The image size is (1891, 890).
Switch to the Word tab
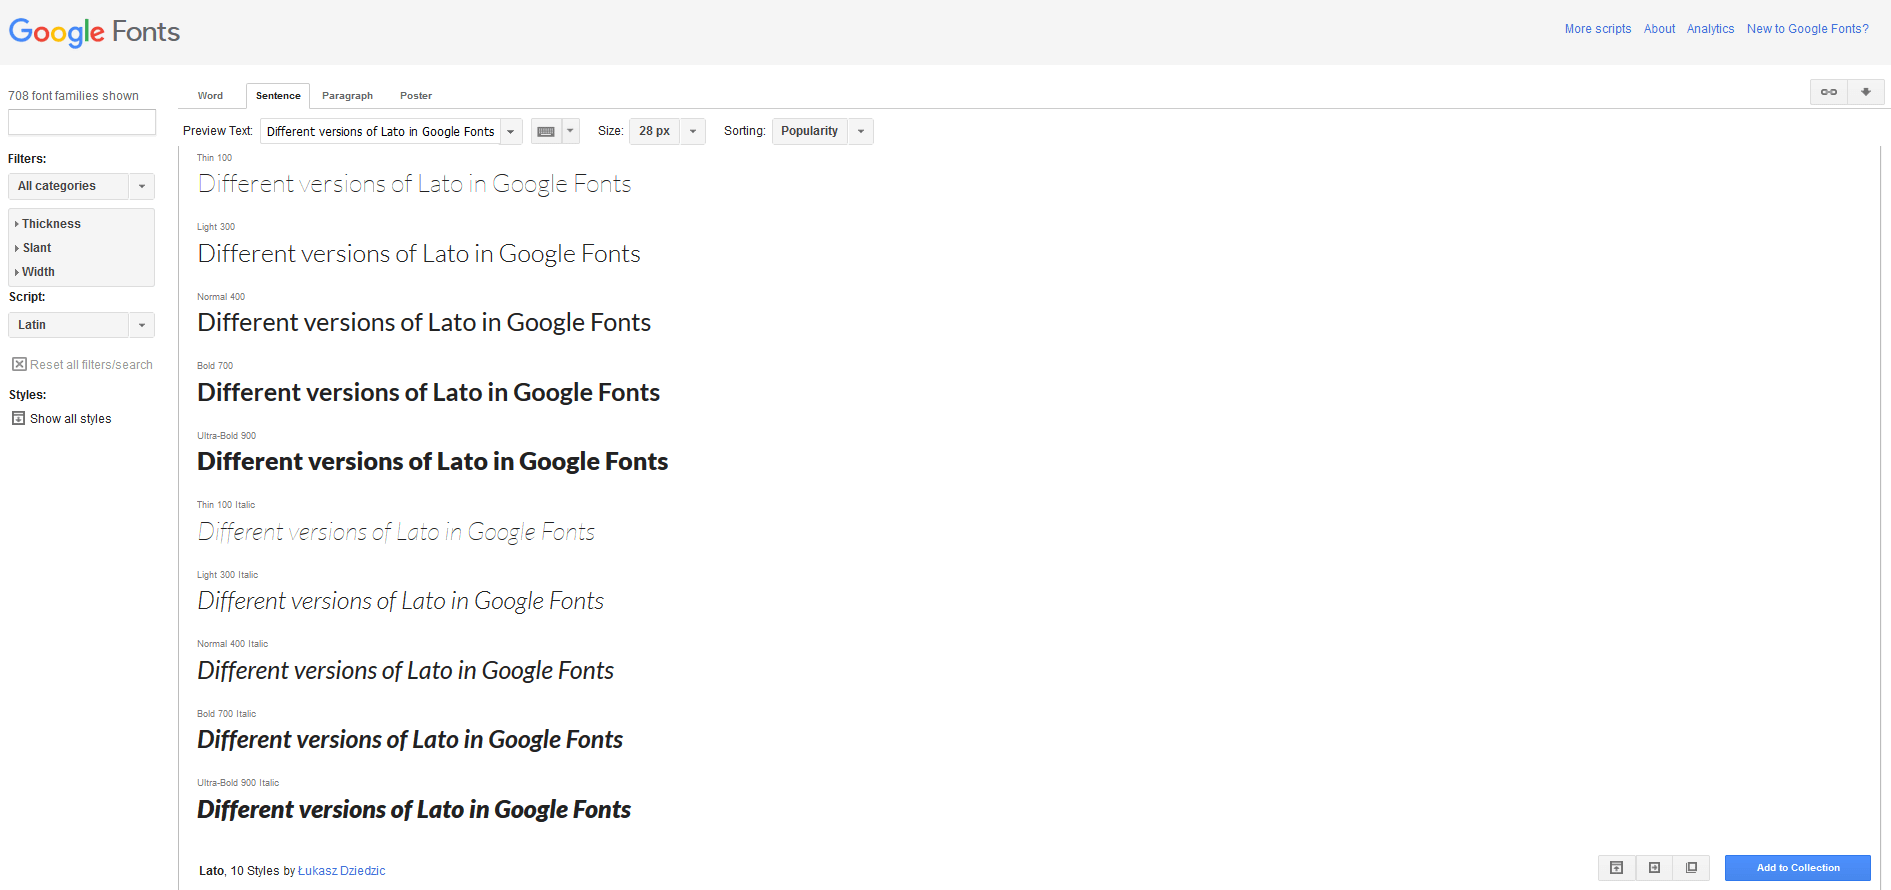[x=210, y=96]
